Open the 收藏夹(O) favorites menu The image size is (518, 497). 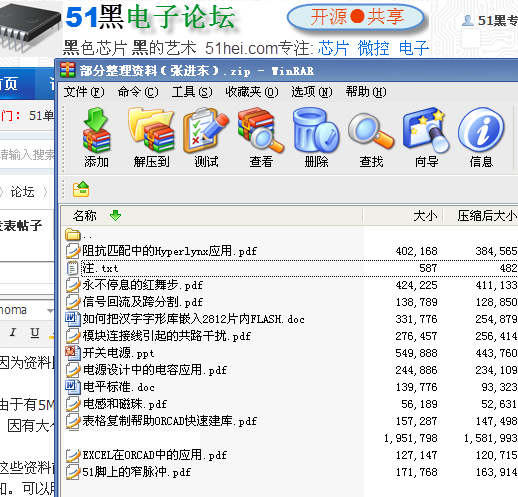pyautogui.click(x=252, y=92)
